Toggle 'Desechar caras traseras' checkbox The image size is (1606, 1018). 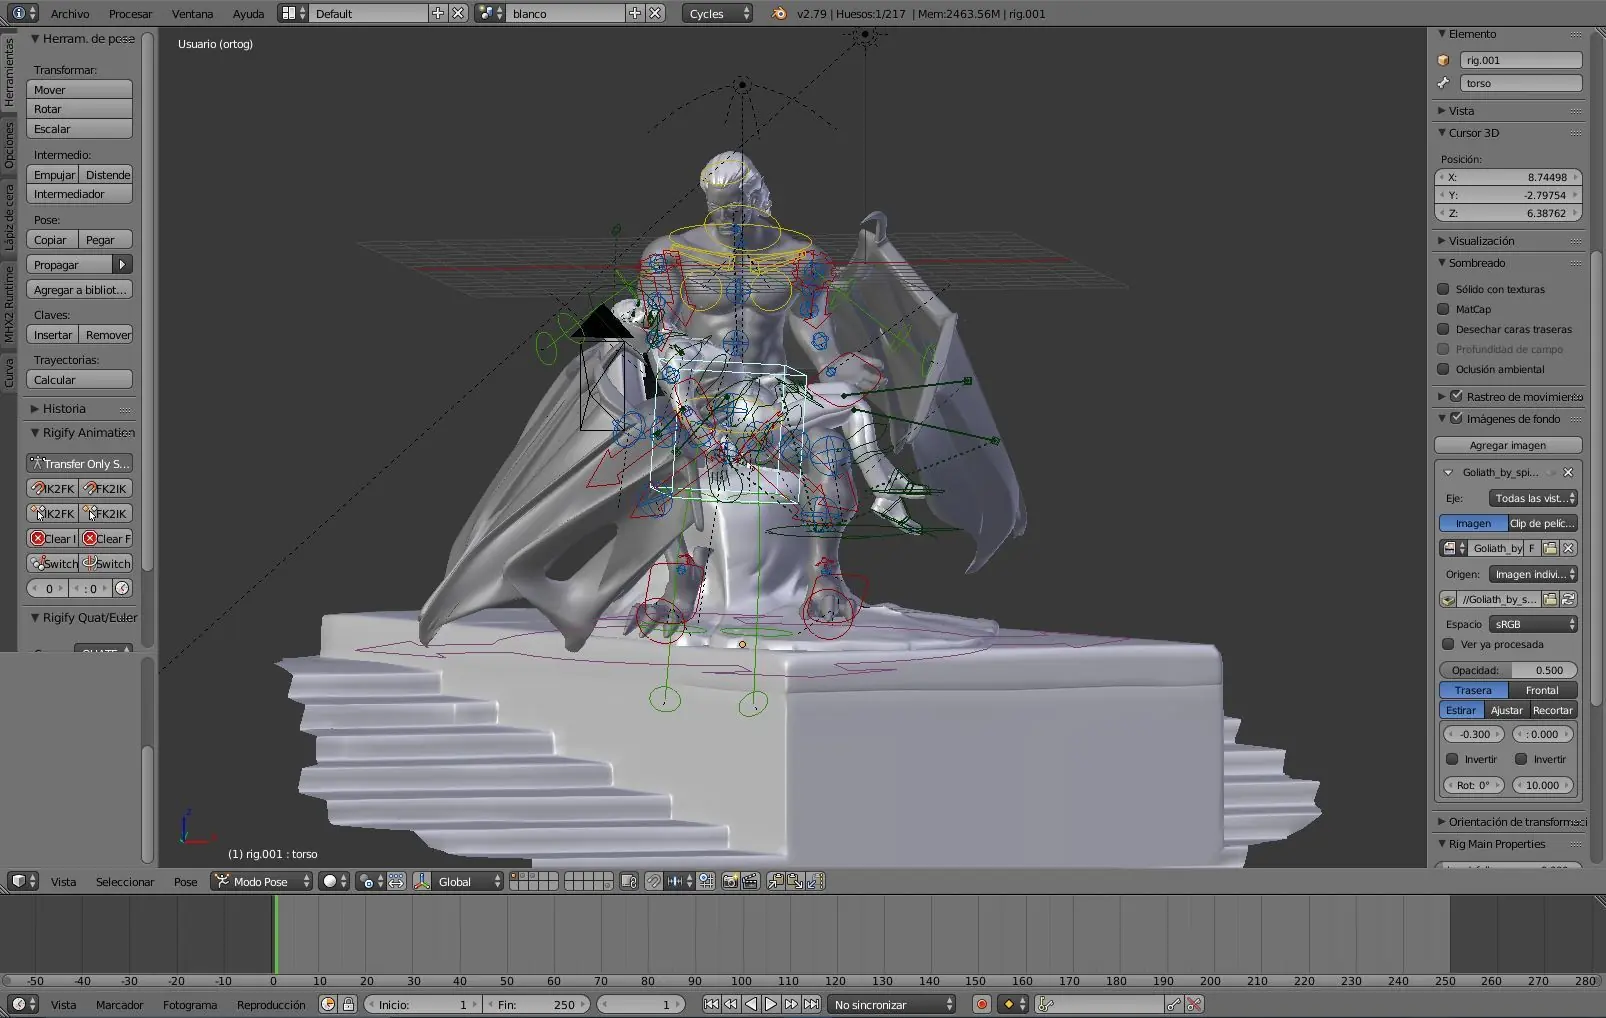tap(1443, 329)
